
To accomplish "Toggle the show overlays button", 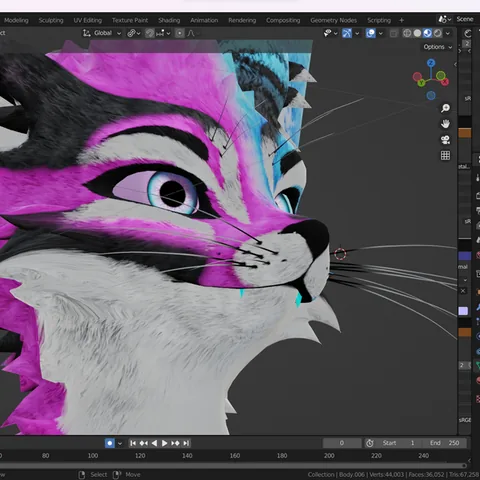I will coord(370,33).
